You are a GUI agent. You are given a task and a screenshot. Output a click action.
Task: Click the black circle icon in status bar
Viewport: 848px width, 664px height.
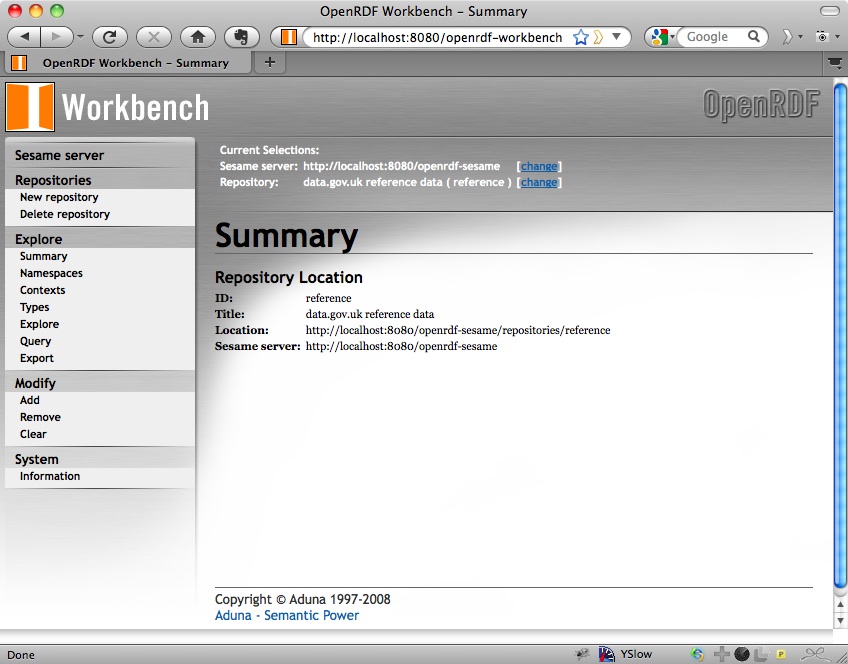[741, 654]
